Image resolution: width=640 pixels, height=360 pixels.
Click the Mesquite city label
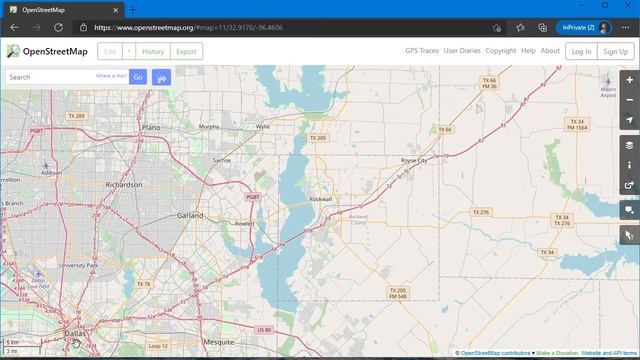219,342
